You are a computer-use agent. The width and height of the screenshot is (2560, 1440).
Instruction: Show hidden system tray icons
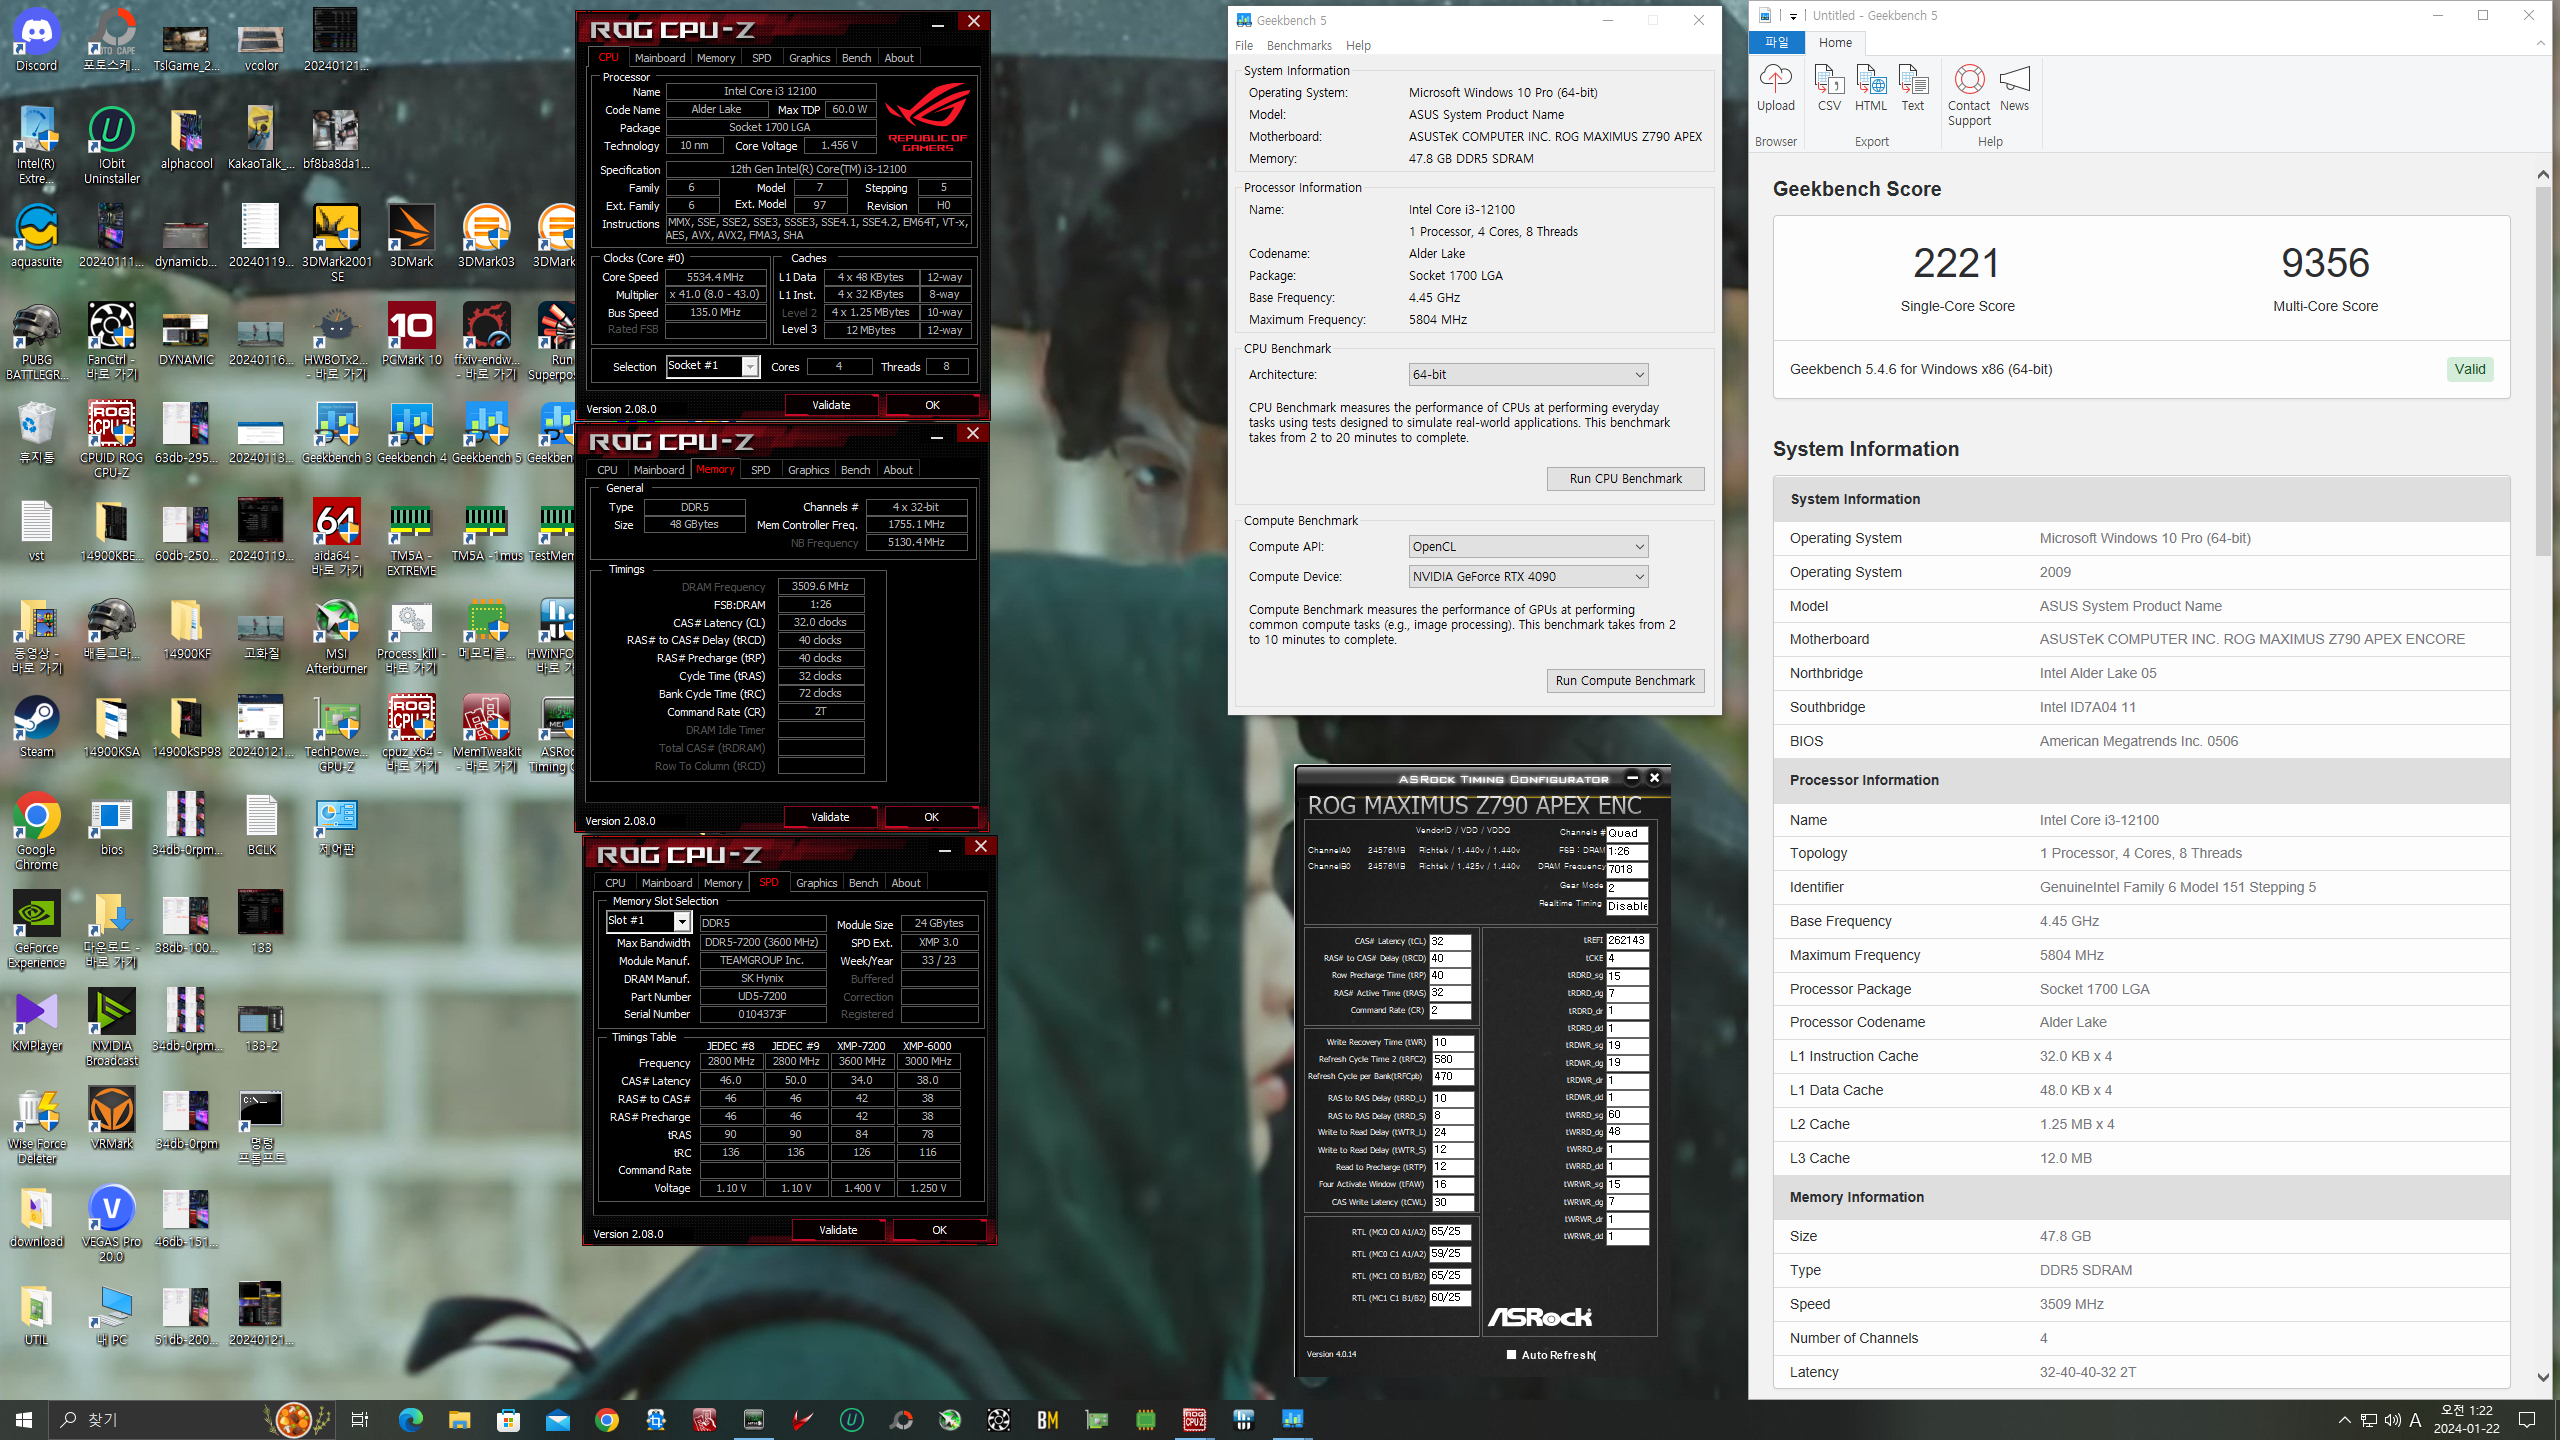[x=2344, y=1420]
